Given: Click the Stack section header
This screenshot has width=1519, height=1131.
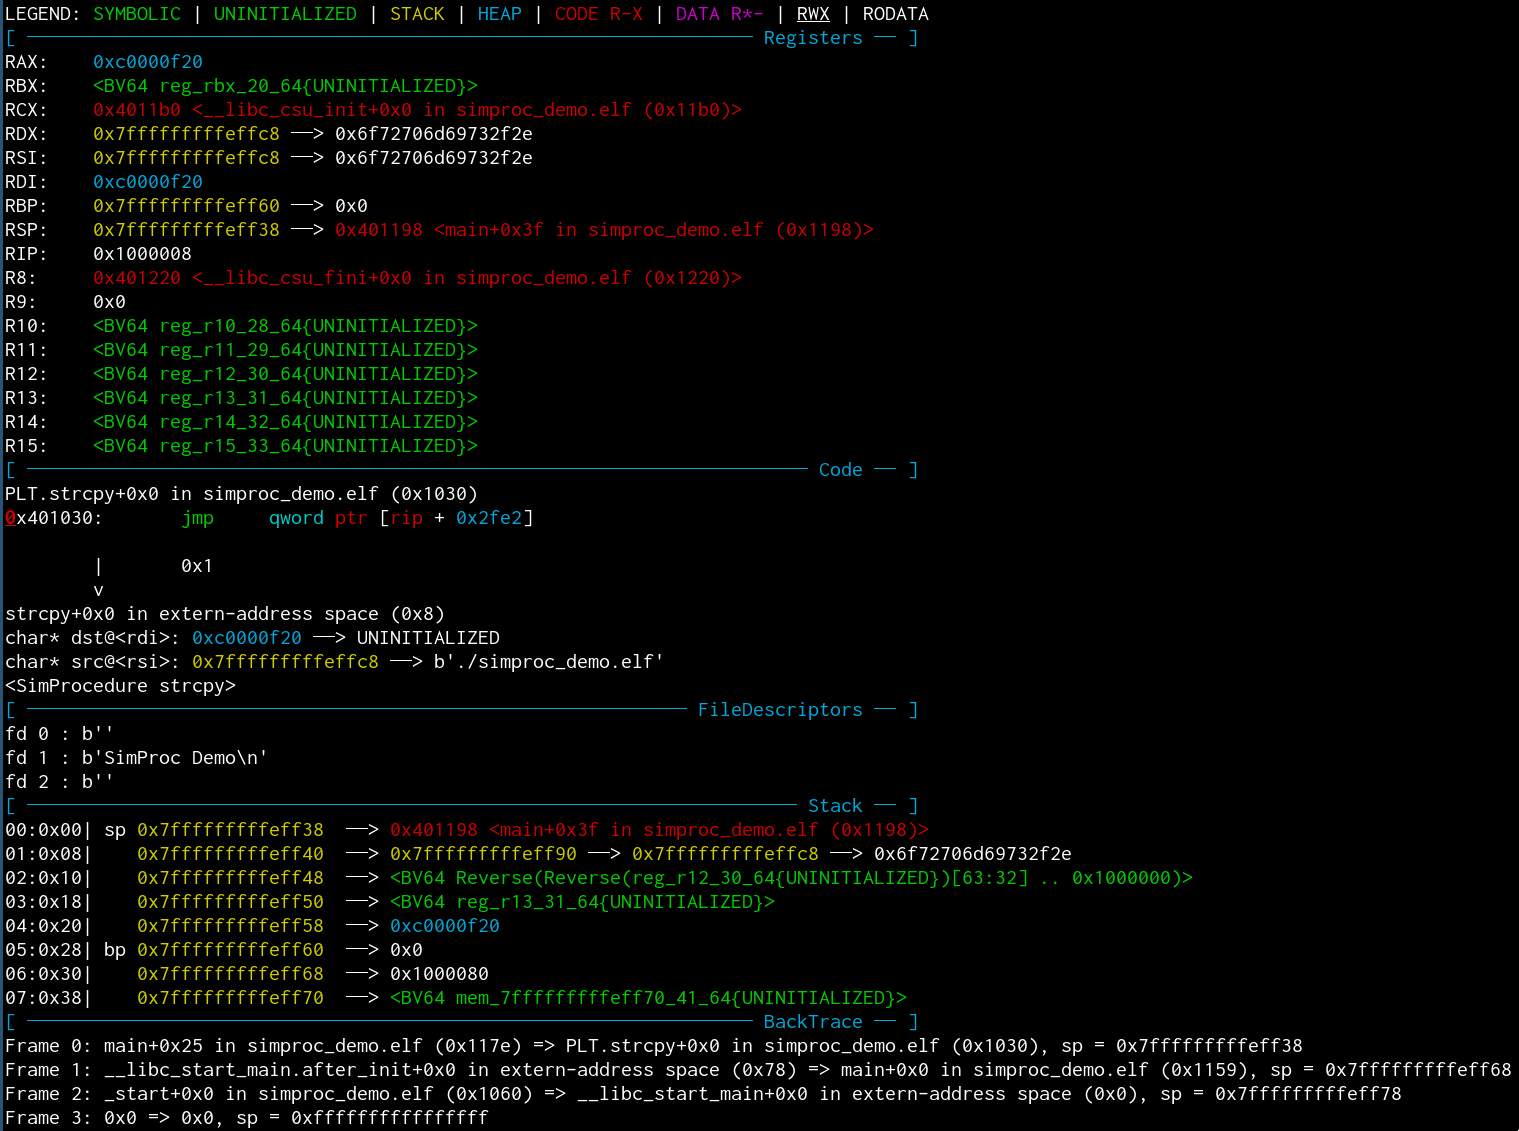Looking at the screenshot, I should click(x=835, y=806).
